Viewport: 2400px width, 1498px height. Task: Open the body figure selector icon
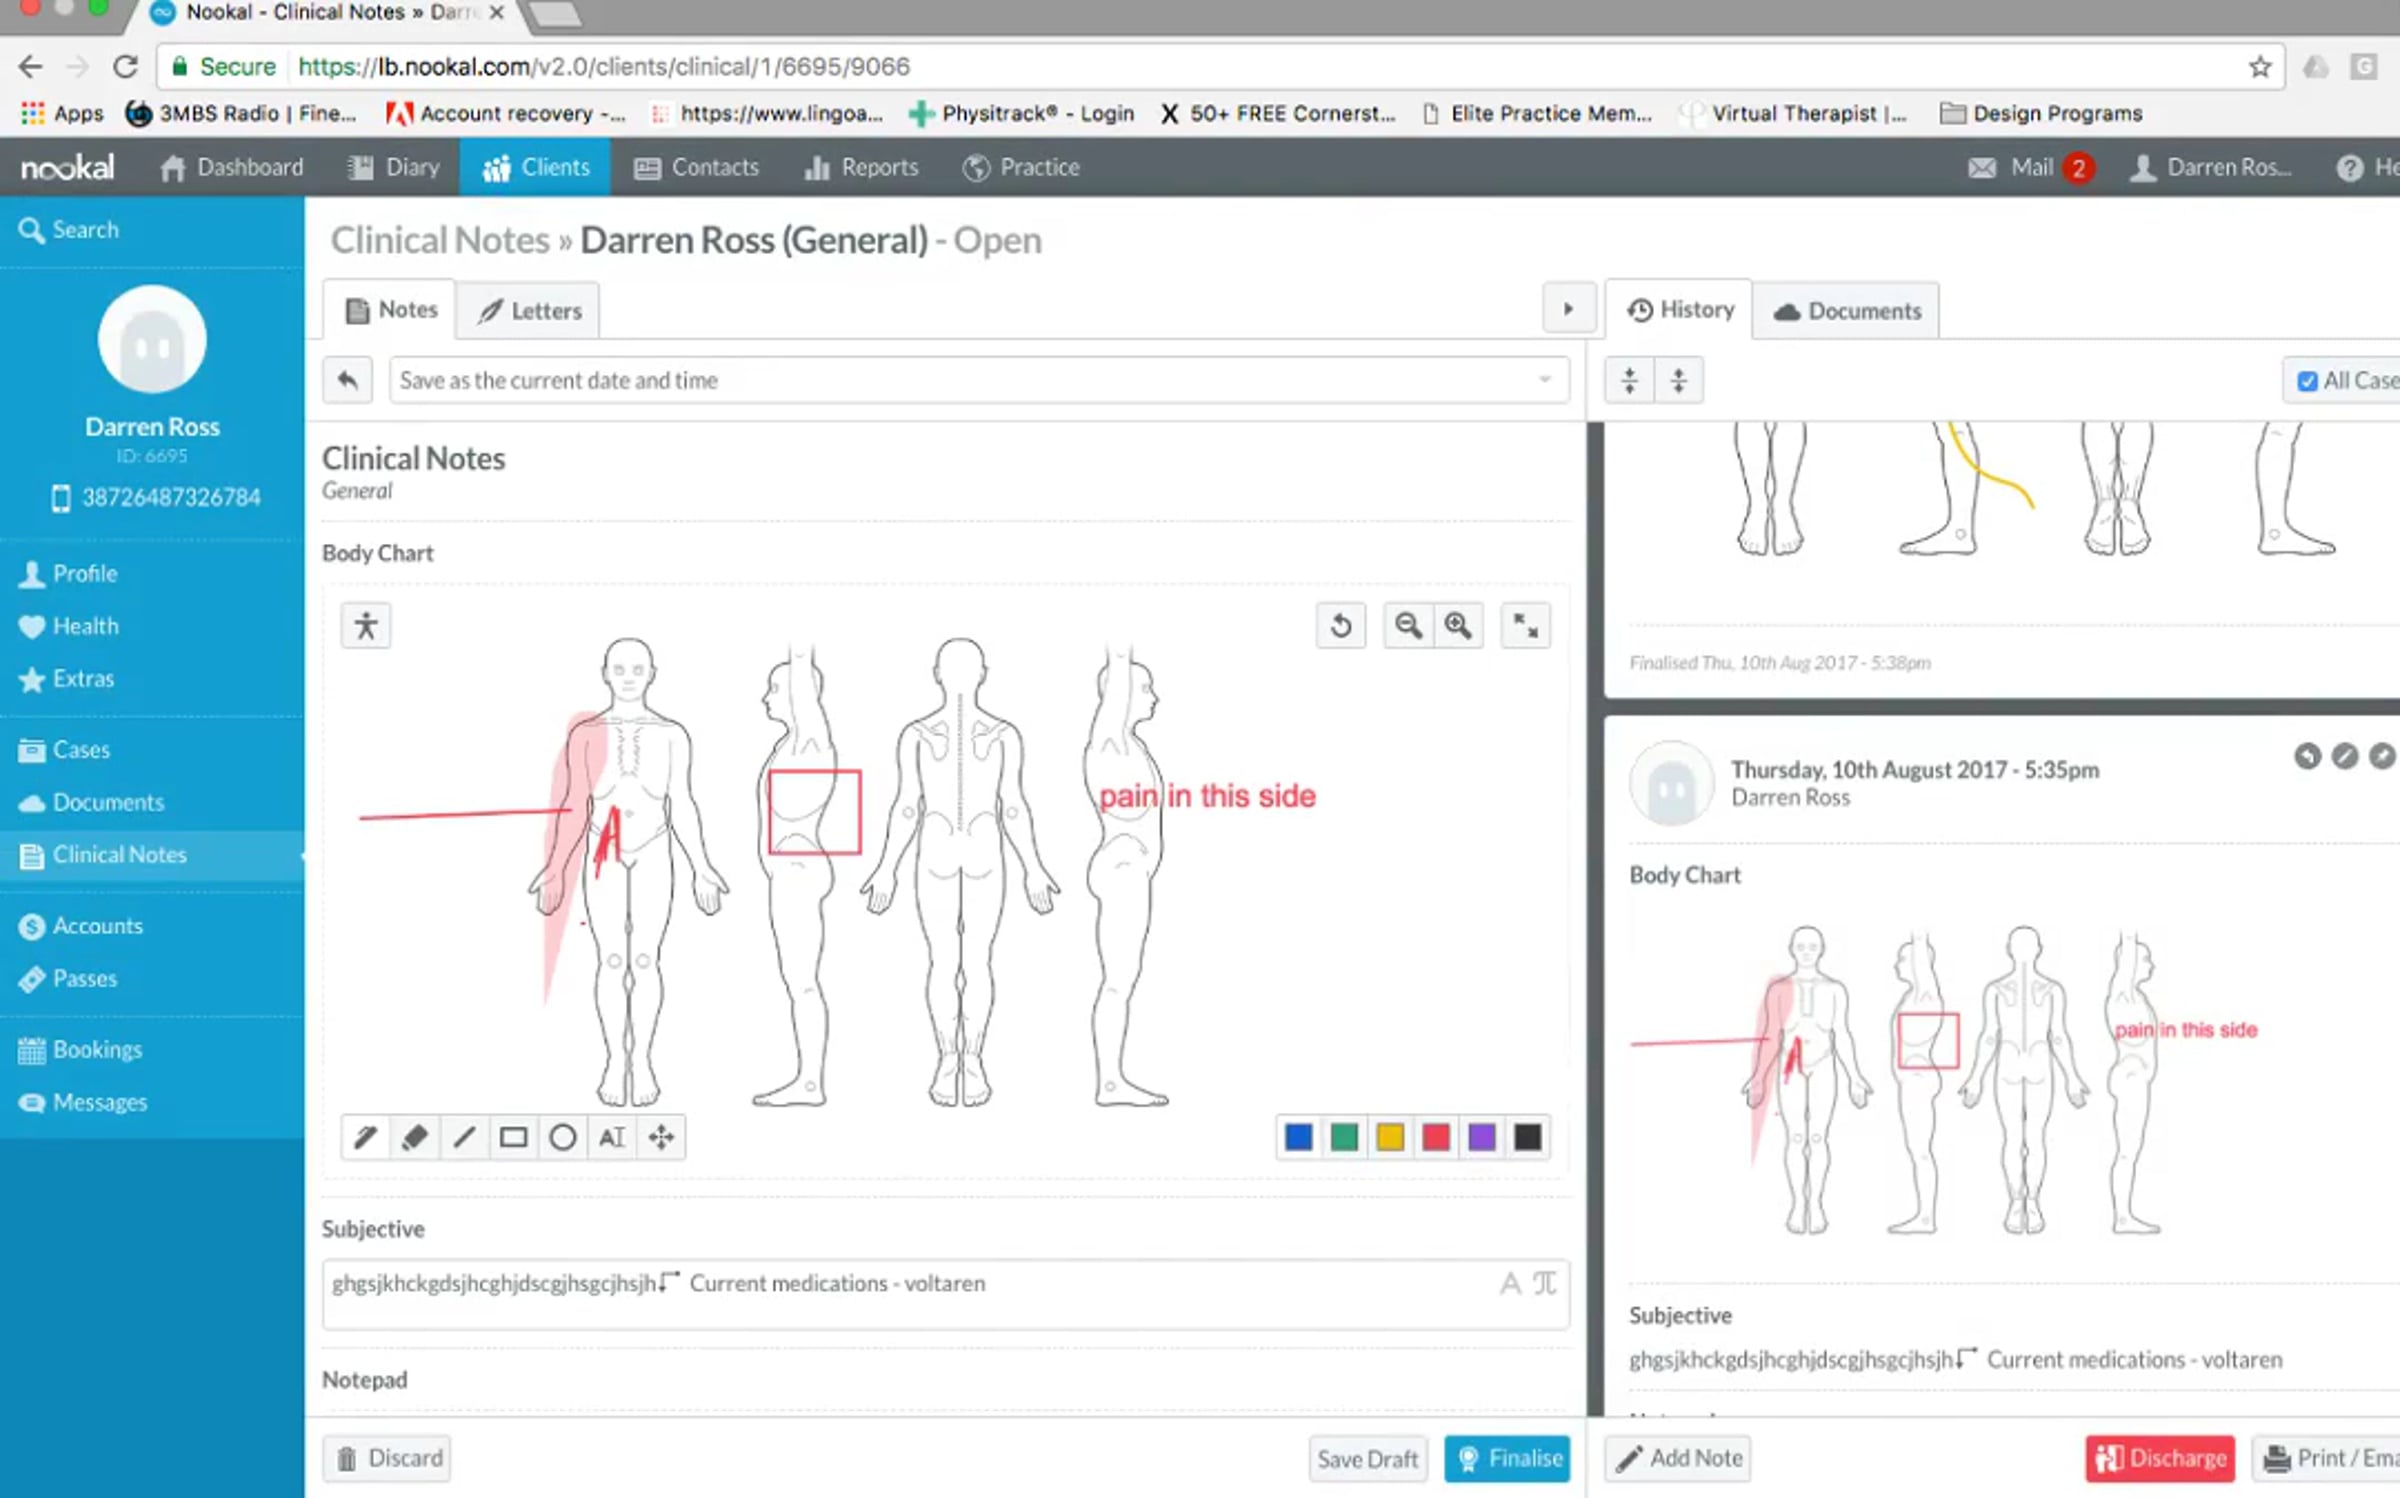click(x=366, y=626)
